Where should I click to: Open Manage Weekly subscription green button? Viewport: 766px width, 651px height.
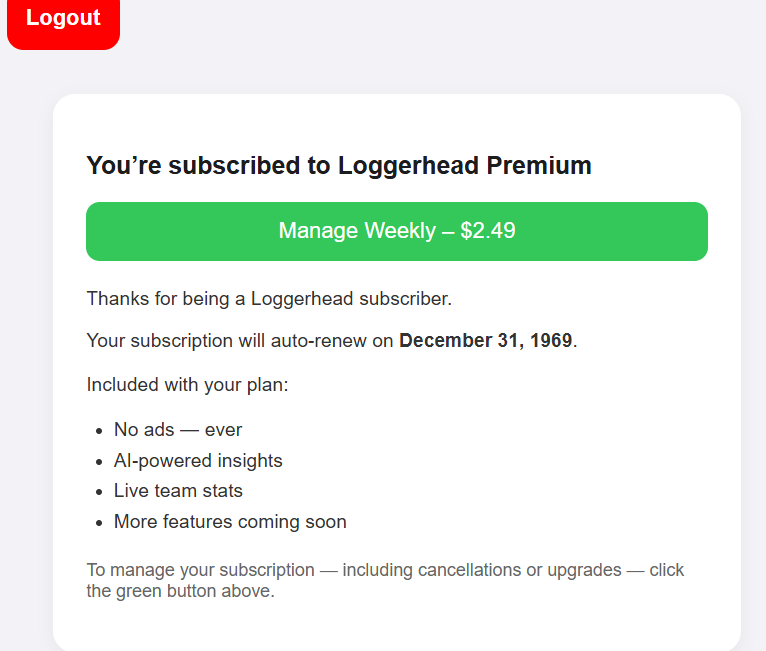(x=396, y=231)
